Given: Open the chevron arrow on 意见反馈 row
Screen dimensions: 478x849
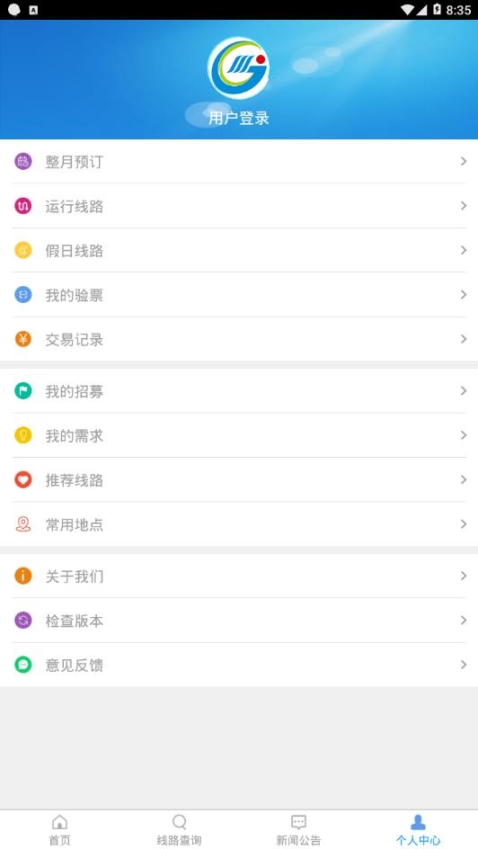Looking at the screenshot, I should (x=463, y=665).
